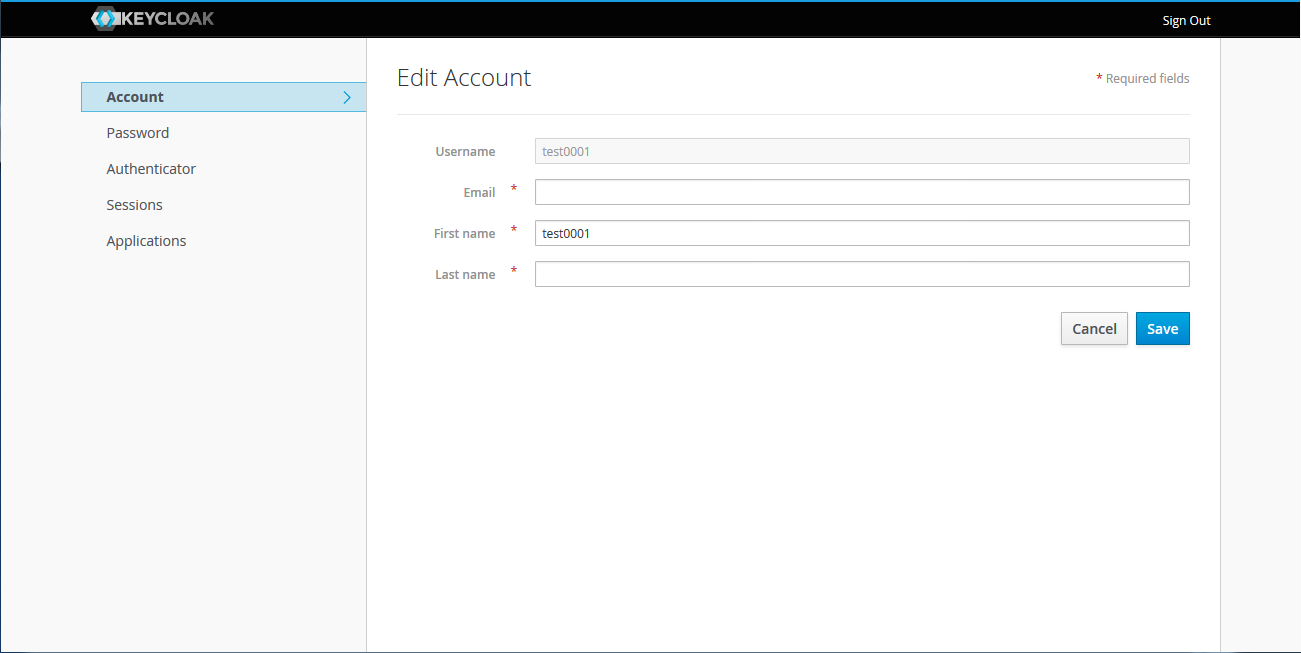Open the Password settings page
Image resolution: width=1301 pixels, height=653 pixels.
[x=137, y=132]
